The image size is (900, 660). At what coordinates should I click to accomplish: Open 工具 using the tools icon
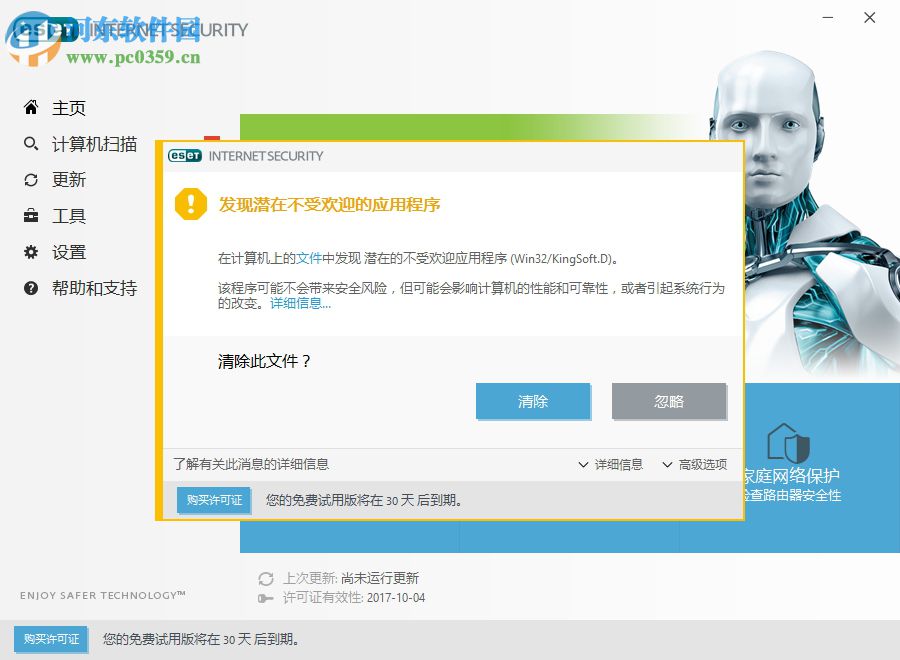(31, 215)
